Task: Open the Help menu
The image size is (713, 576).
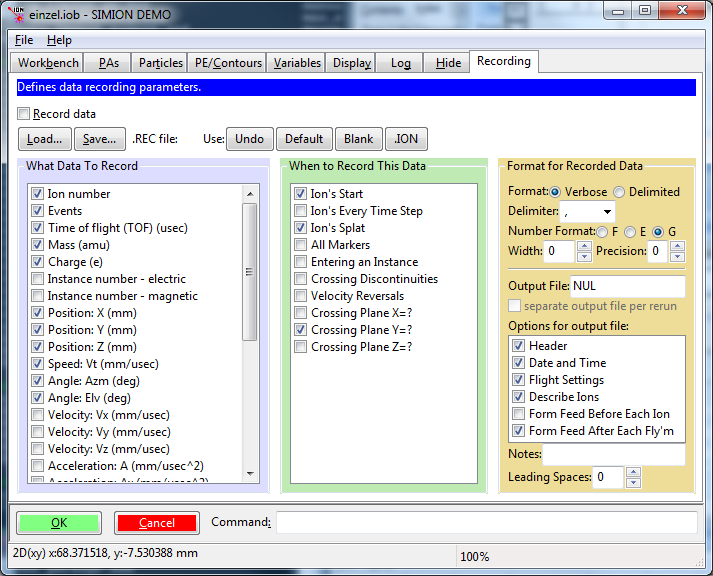Action: tap(59, 40)
